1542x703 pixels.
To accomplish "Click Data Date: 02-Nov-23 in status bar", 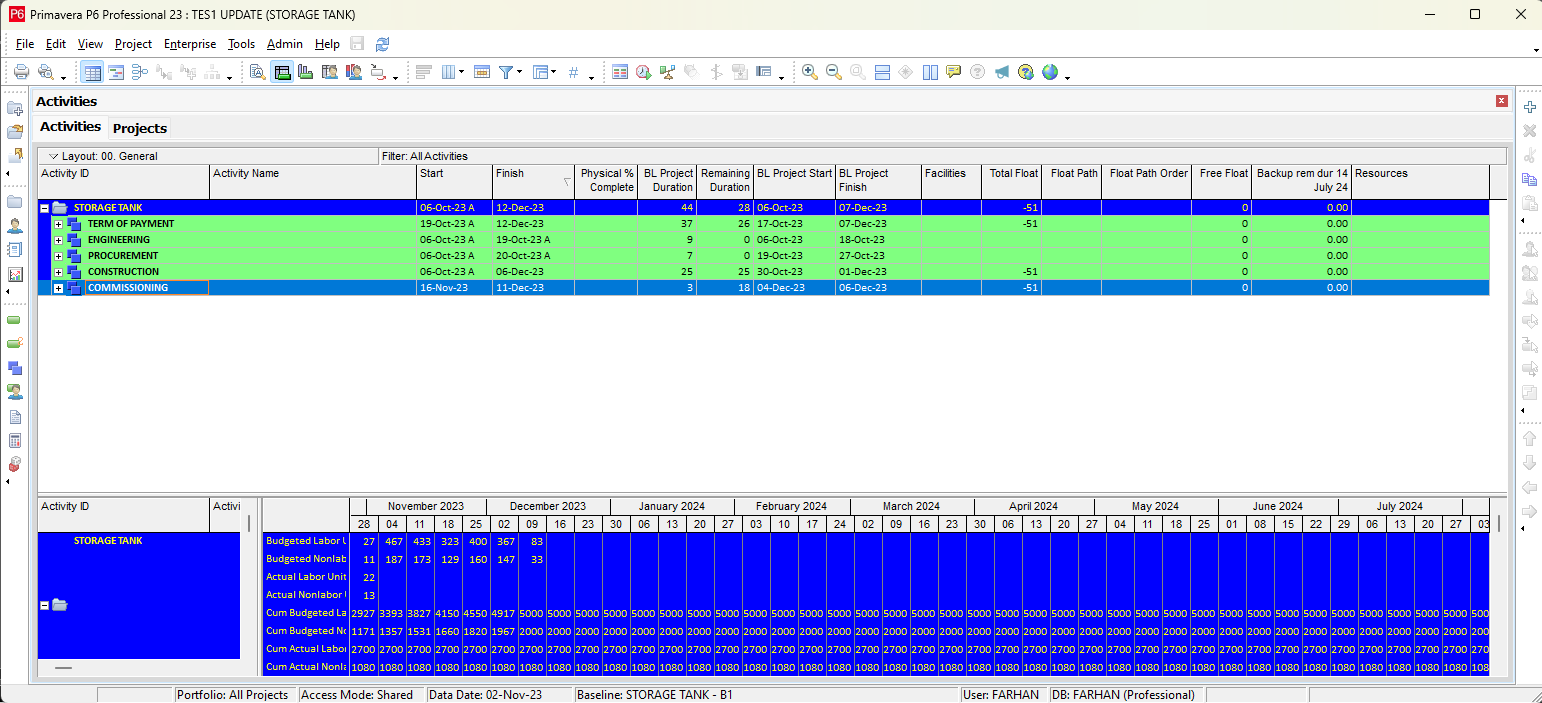I will click(485, 695).
